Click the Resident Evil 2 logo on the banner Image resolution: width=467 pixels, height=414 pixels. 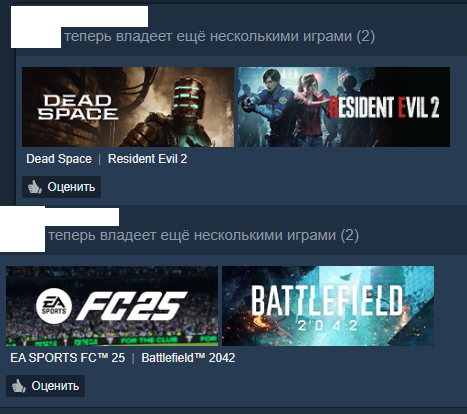tap(384, 107)
